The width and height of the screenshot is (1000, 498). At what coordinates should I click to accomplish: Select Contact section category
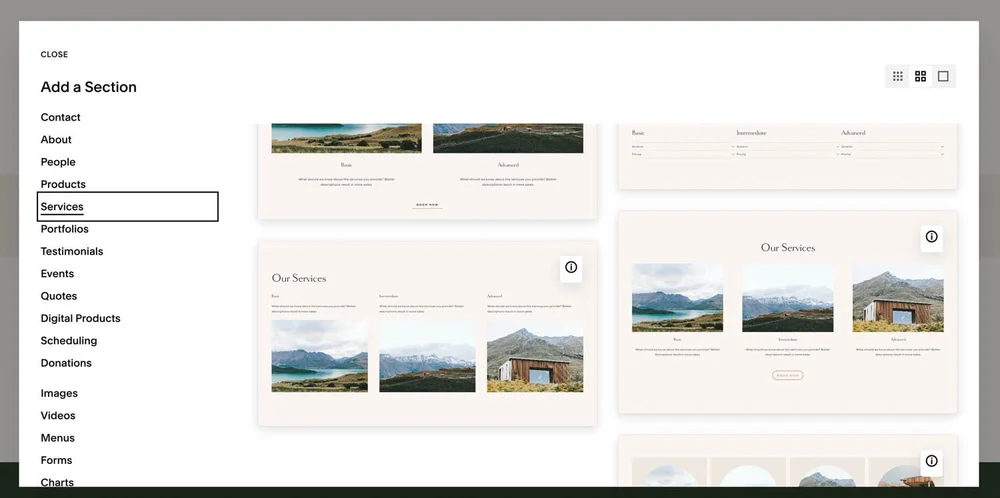[61, 117]
